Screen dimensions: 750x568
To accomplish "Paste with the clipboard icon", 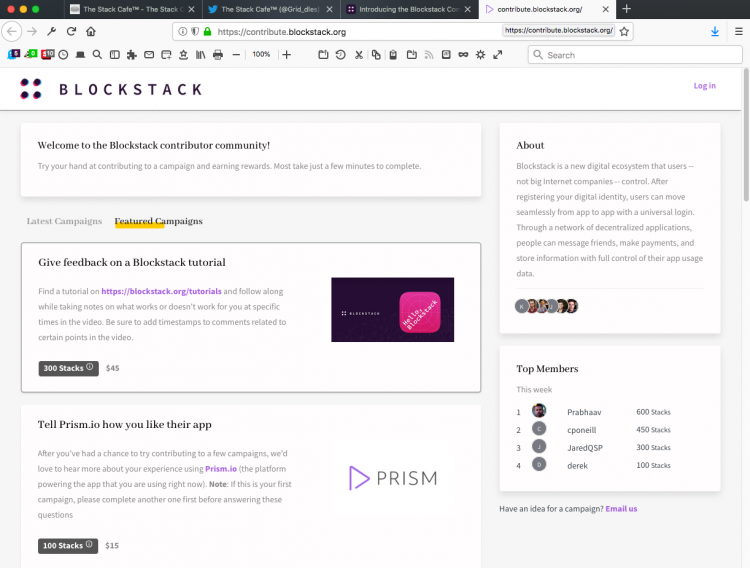I will (393, 55).
